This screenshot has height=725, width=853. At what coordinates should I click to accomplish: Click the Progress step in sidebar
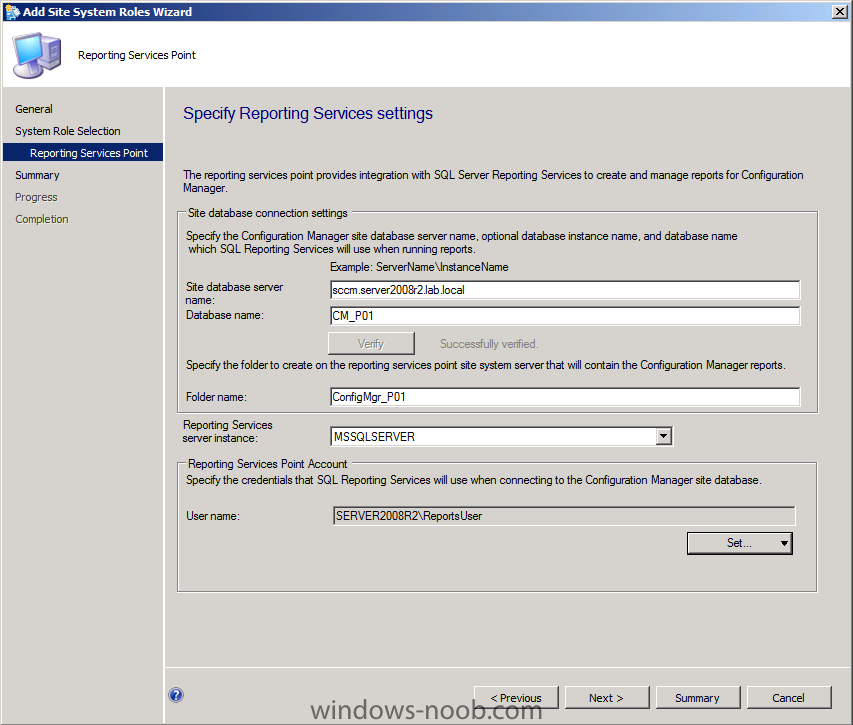pyautogui.click(x=36, y=197)
